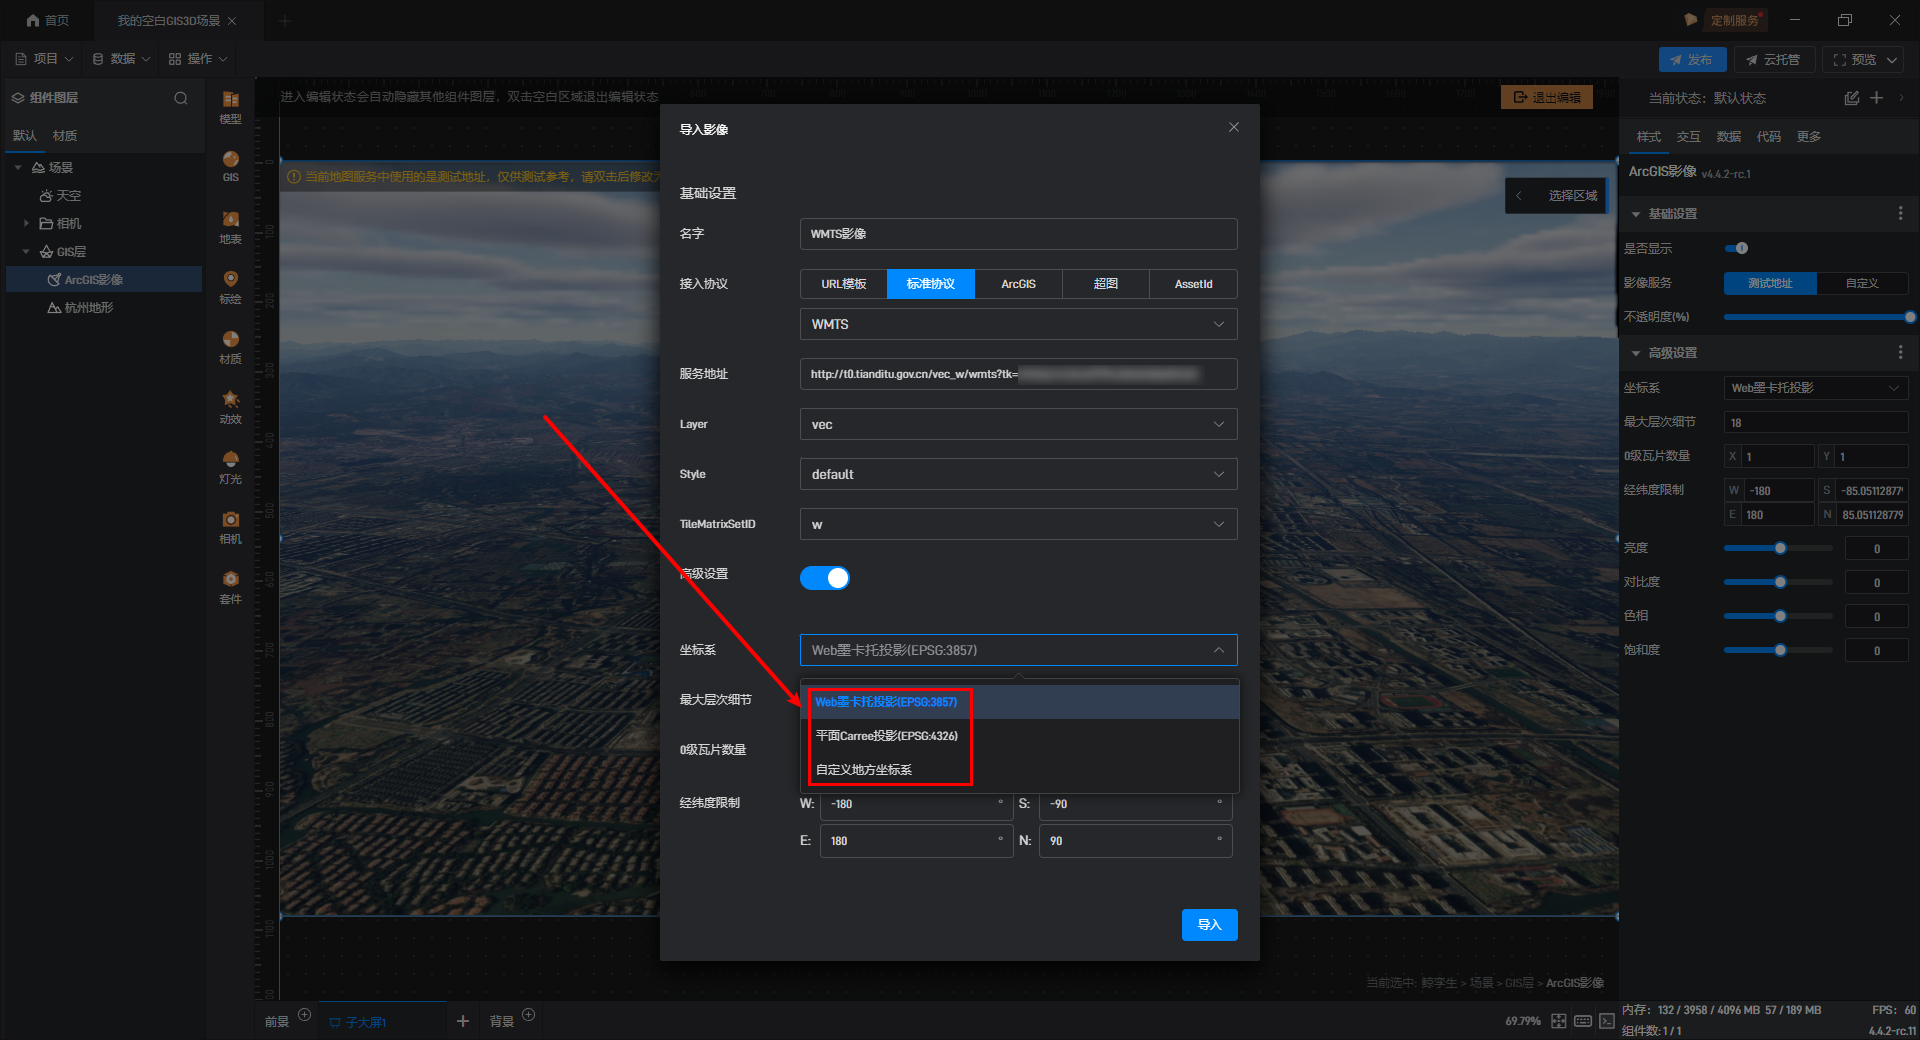Open the 交互 tab in properties panel
The image size is (1920, 1040).
point(1688,137)
